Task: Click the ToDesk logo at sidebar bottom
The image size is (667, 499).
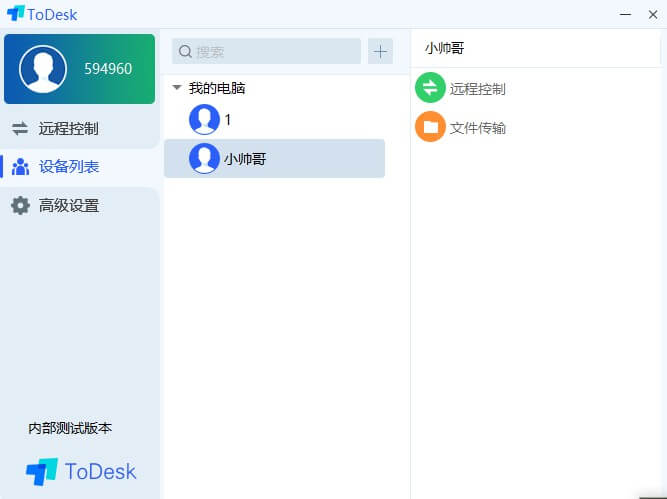Action: 81,471
